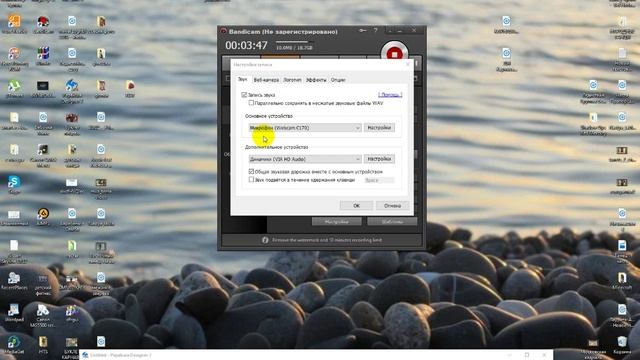Open the Опции tab
Viewport: 640px width, 360px height.
[338, 80]
